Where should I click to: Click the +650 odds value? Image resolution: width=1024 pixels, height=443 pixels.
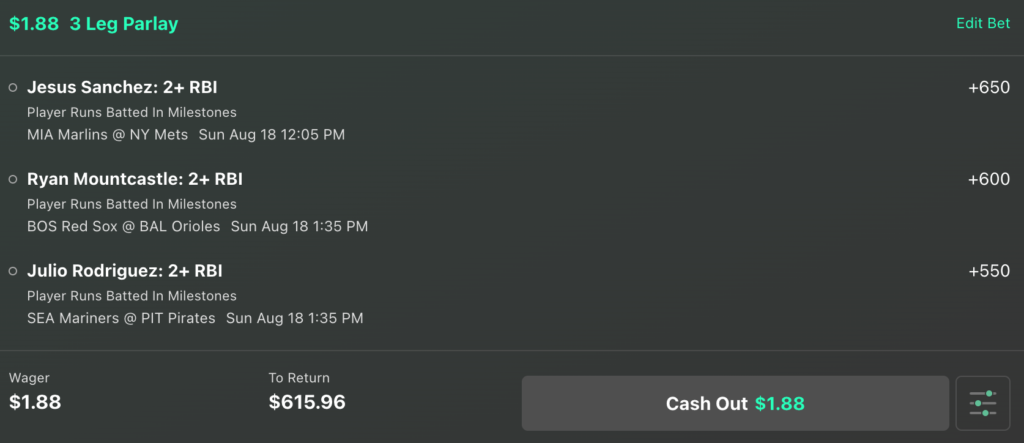(989, 88)
